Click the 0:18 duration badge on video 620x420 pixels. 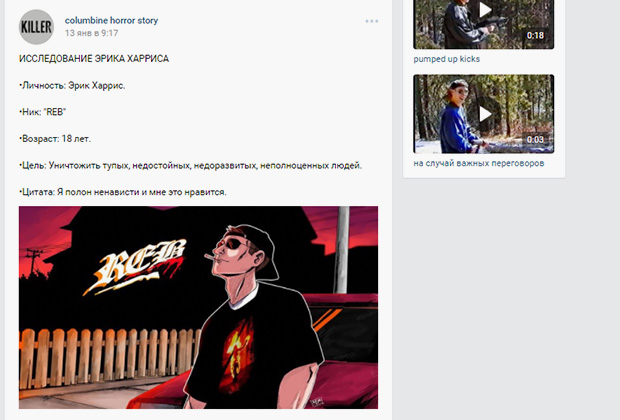click(x=535, y=35)
